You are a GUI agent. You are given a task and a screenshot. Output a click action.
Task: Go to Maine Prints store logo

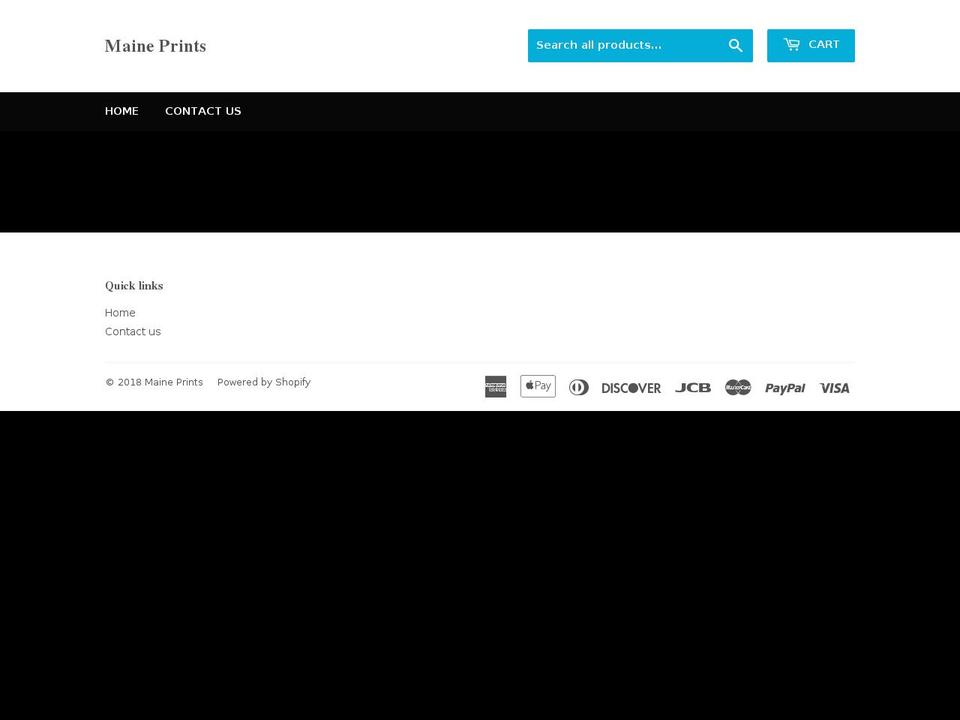tap(156, 46)
